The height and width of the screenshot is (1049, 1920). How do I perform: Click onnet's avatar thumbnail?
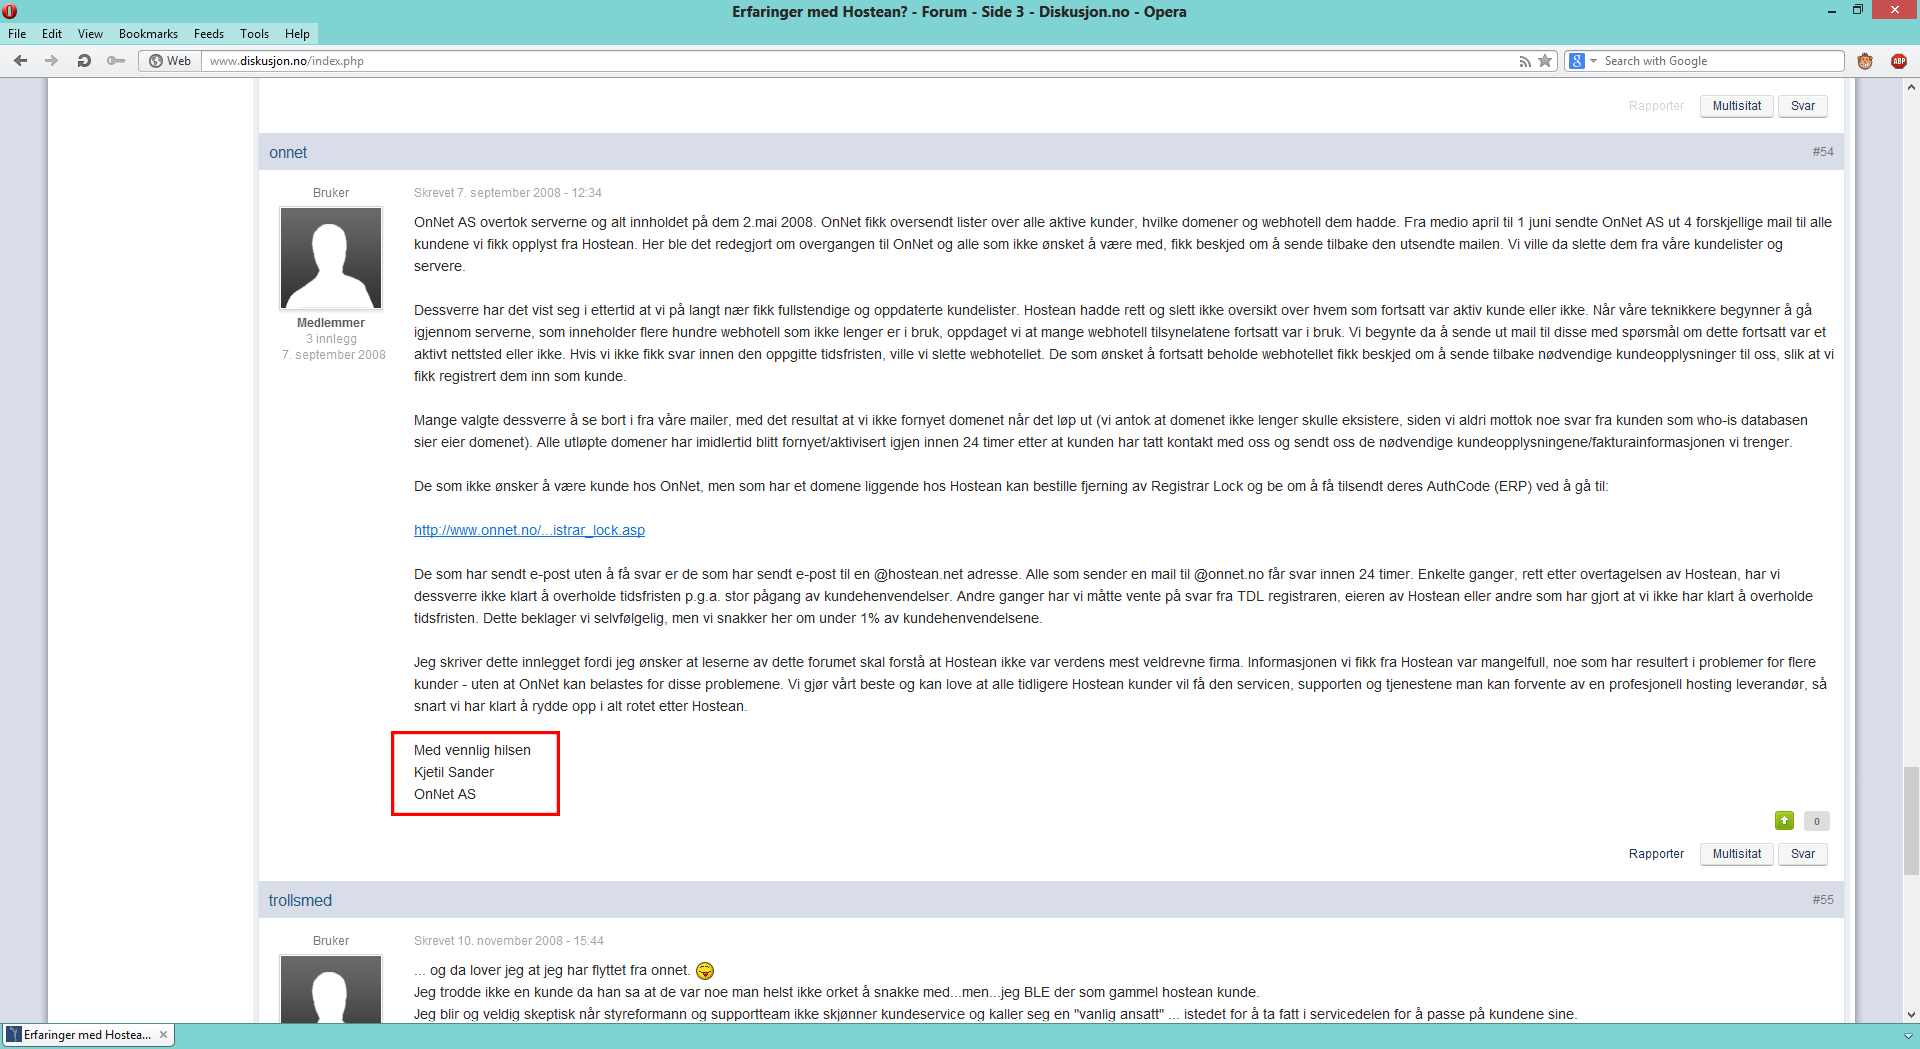click(331, 258)
